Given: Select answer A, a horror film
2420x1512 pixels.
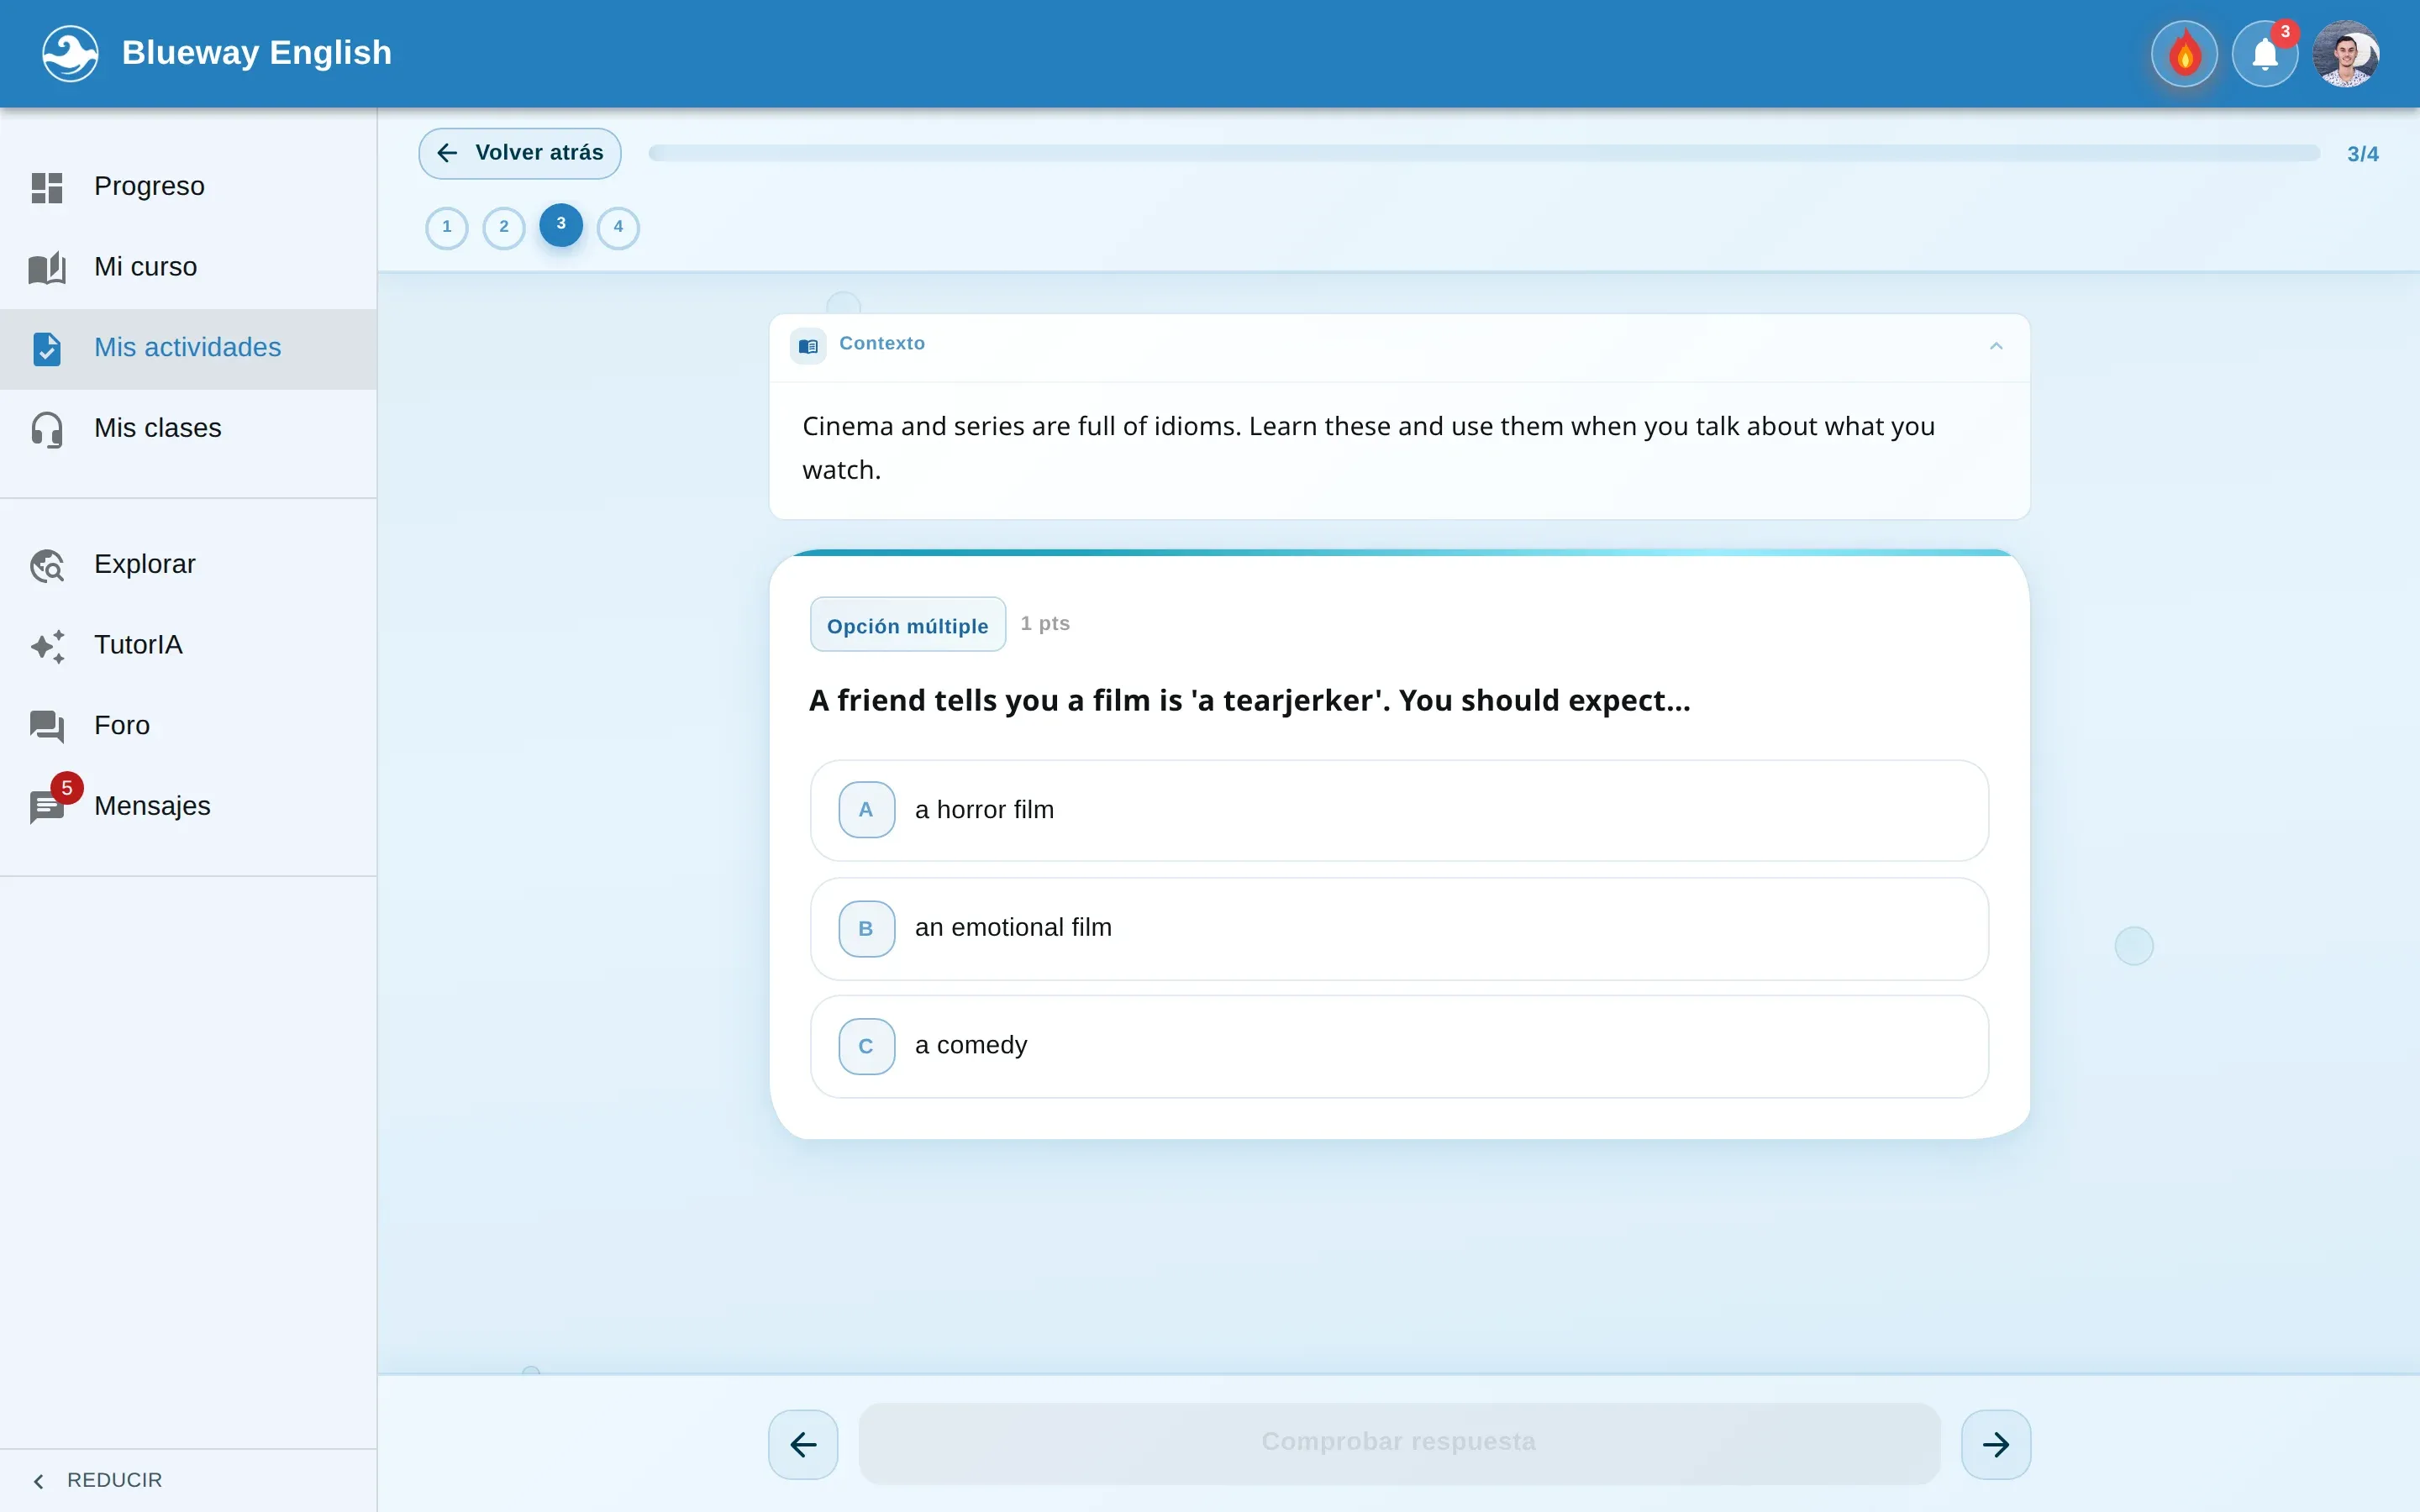Looking at the screenshot, I should tap(1399, 810).
